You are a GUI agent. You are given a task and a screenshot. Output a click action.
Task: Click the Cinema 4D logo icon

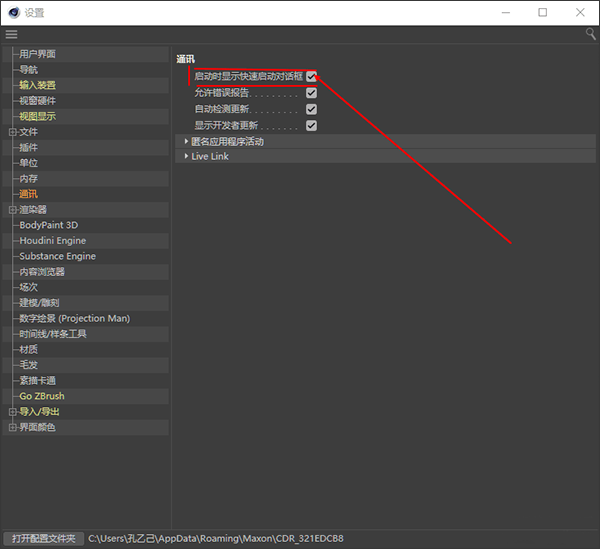tap(14, 13)
